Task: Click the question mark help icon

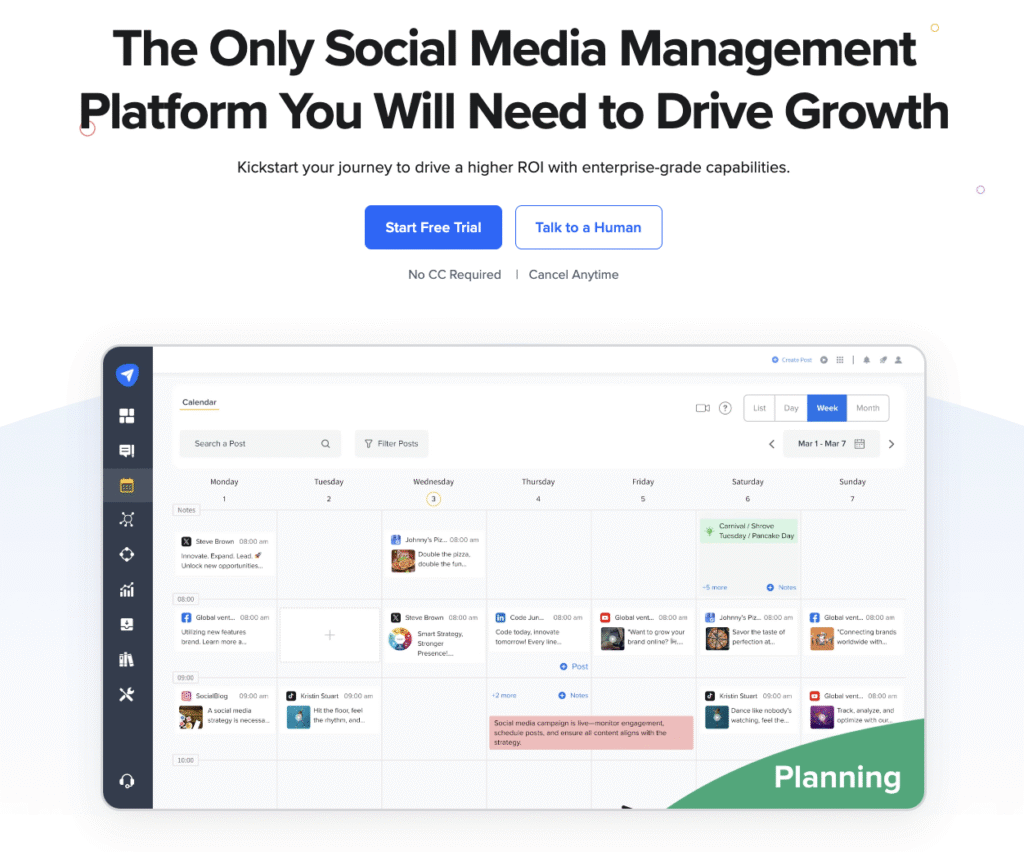Action: (724, 408)
